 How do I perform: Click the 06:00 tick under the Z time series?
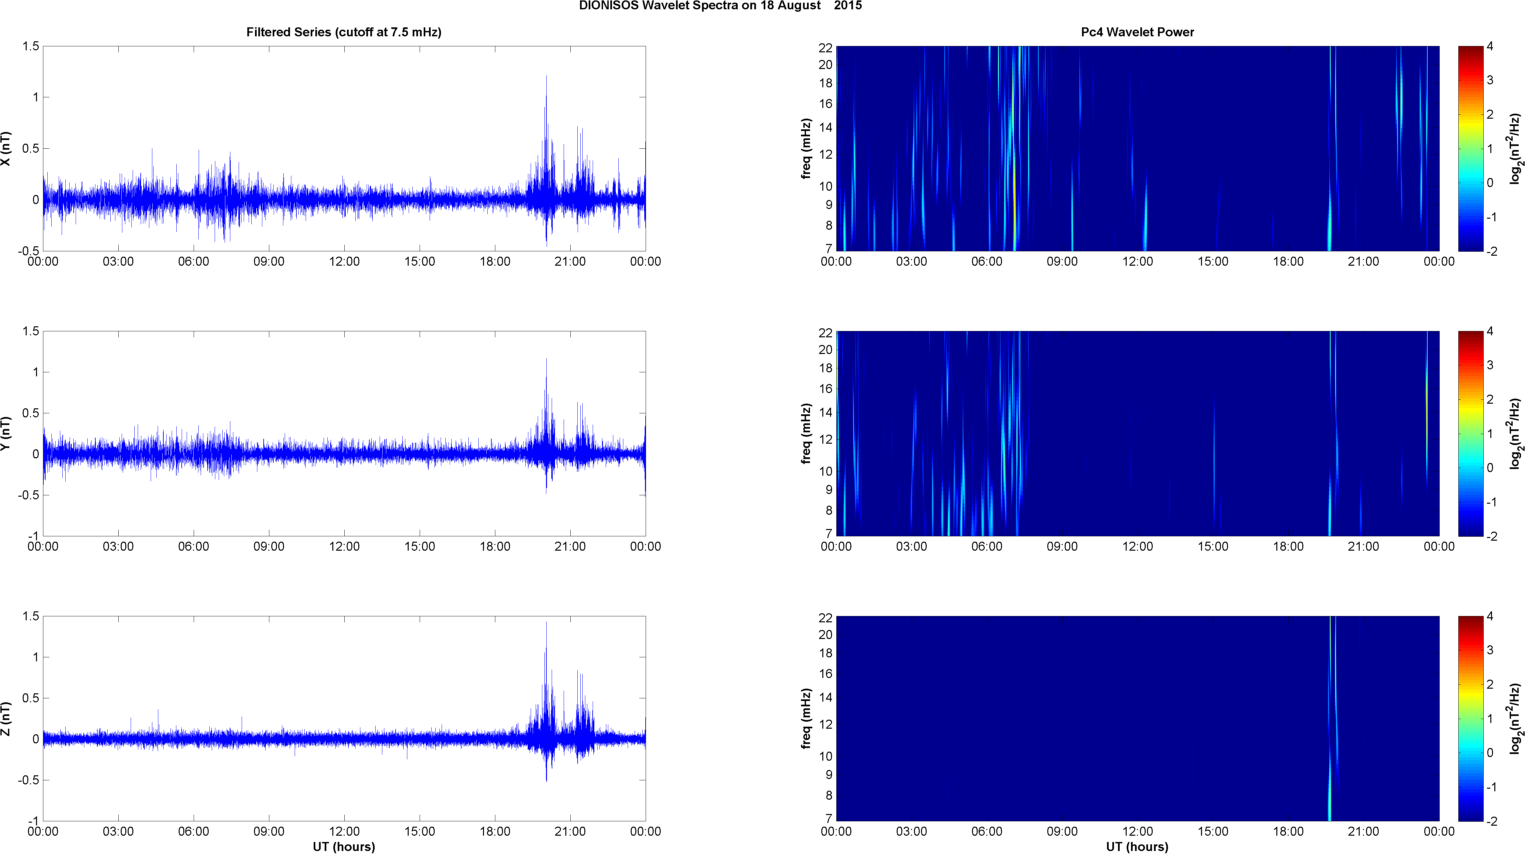point(194,832)
